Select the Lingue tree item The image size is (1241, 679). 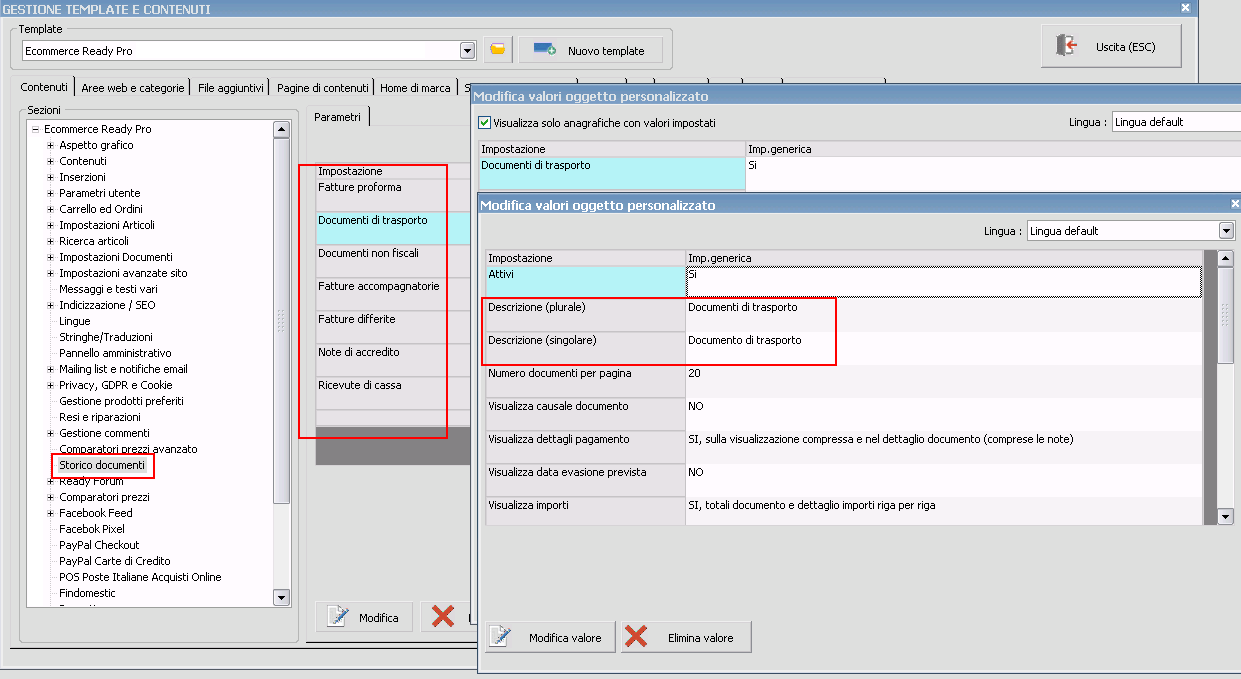click(x=75, y=321)
